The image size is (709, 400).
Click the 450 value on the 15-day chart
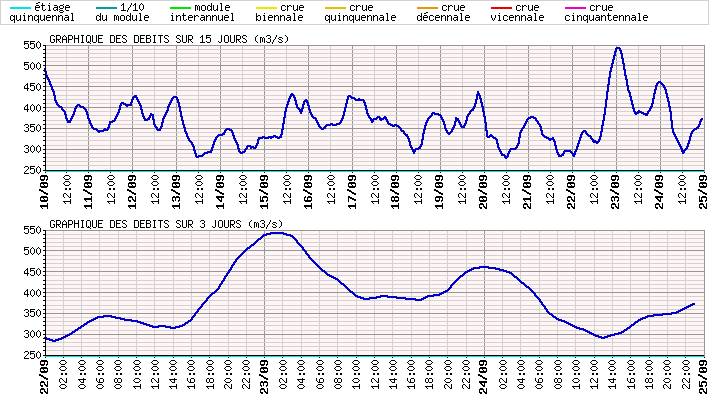click(33, 87)
